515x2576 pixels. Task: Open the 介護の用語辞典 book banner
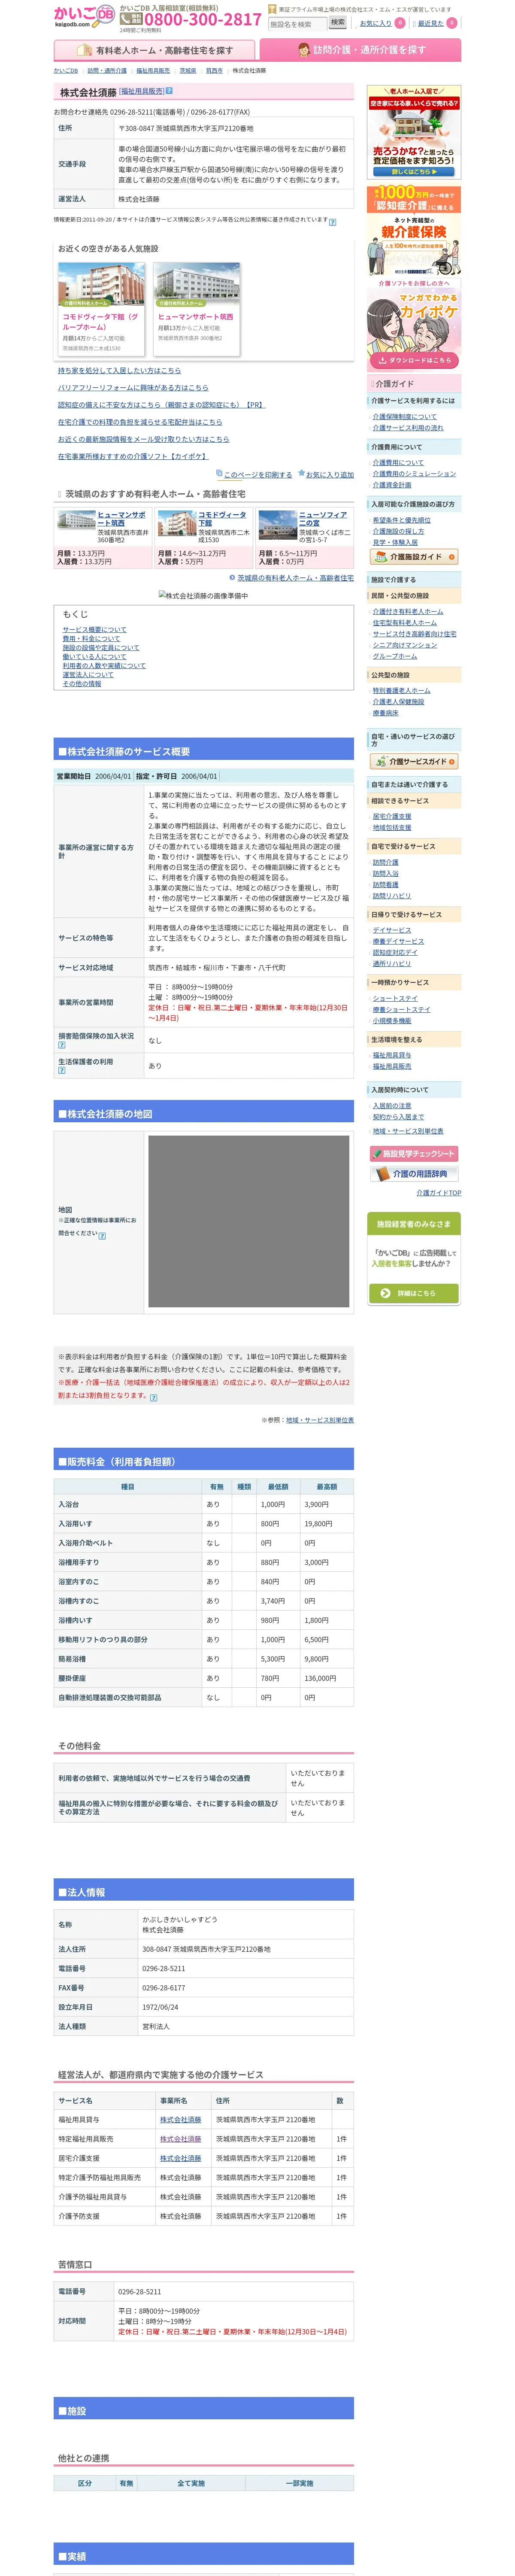(414, 1174)
